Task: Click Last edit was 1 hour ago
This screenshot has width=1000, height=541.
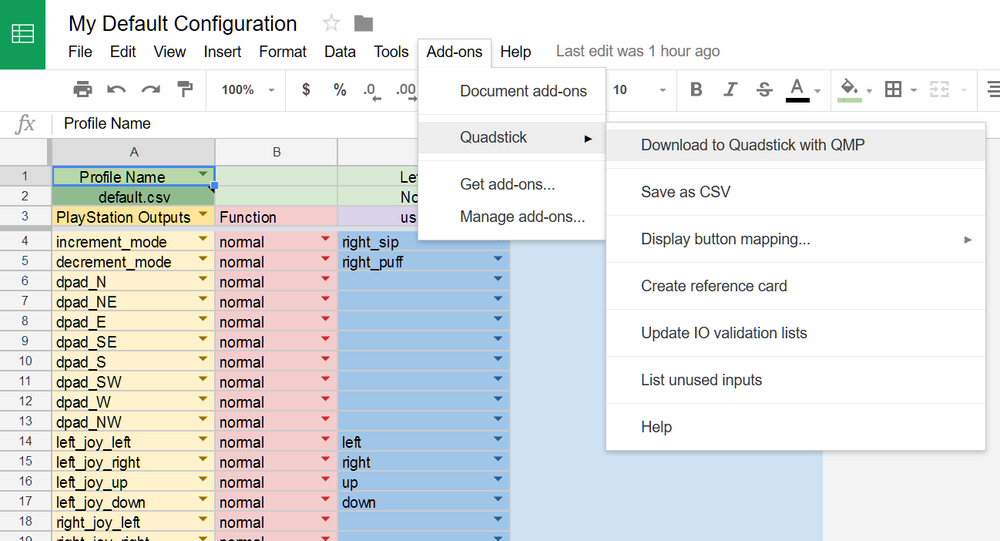Action: point(638,51)
